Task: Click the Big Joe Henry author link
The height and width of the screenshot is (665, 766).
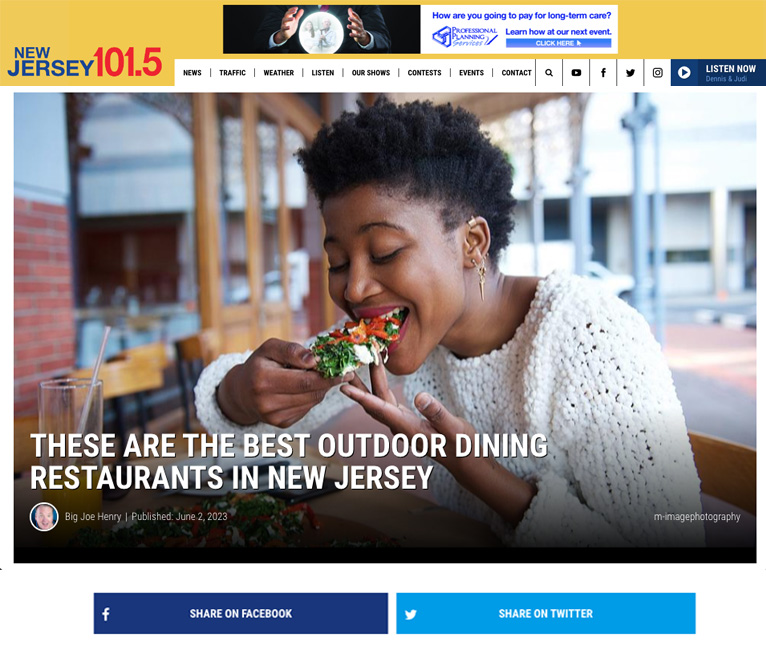Action: pos(93,516)
